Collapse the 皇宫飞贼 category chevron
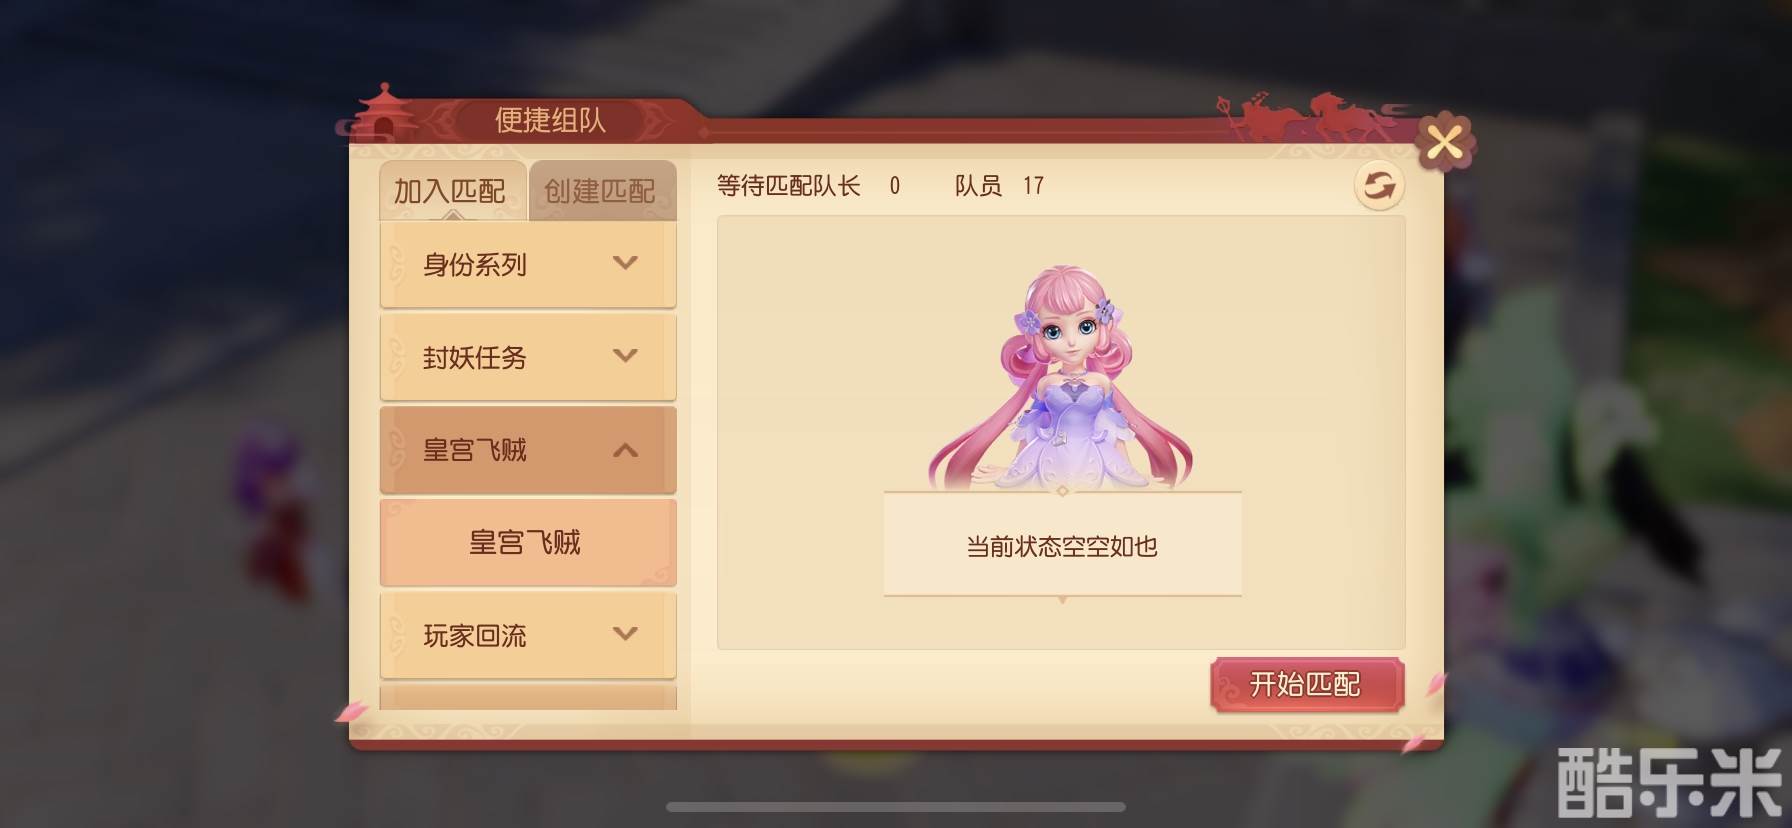Viewport: 1792px width, 828px height. click(625, 450)
